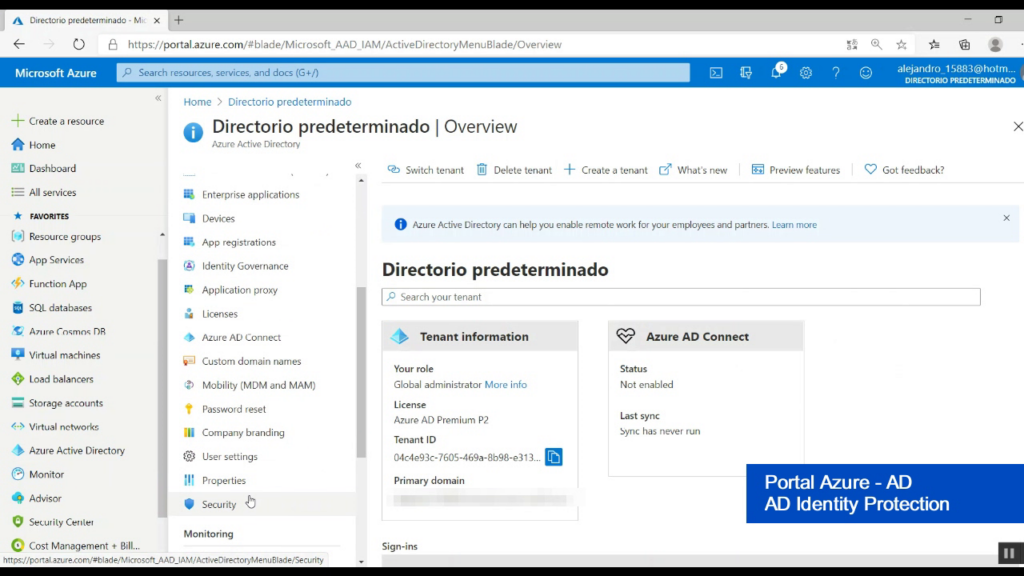Open Properties menu item
Viewport: 1024px width, 576px height.
[x=223, y=481]
